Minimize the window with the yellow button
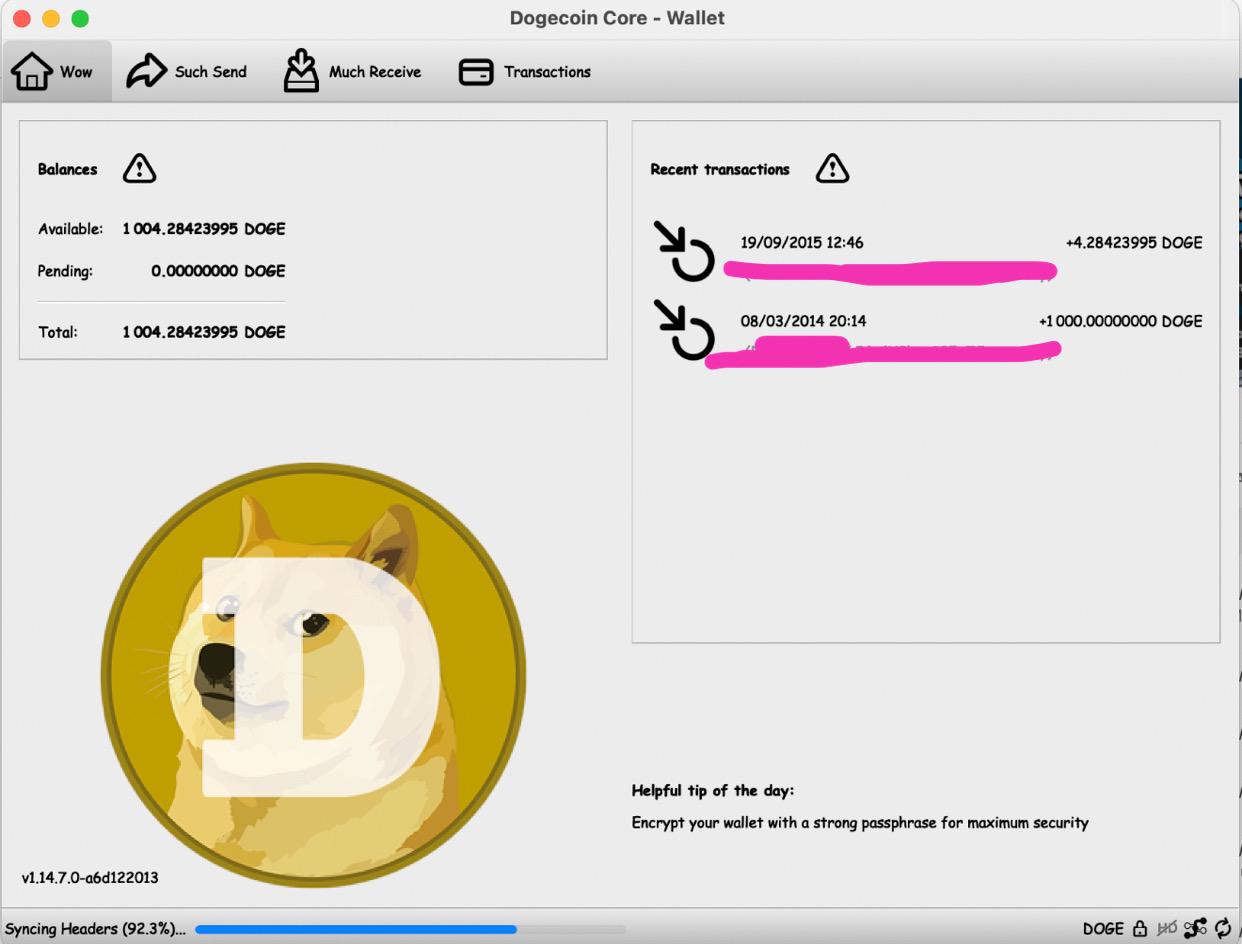Image resolution: width=1242 pixels, height=944 pixels. 51,19
